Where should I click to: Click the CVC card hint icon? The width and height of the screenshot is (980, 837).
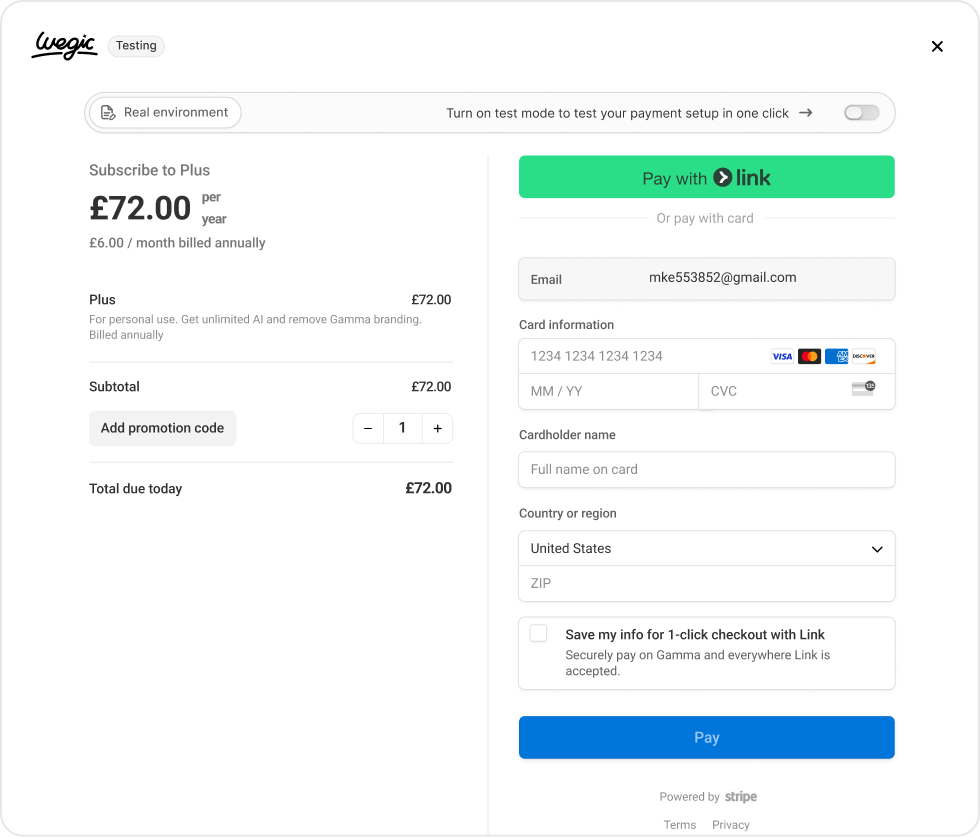(x=863, y=389)
